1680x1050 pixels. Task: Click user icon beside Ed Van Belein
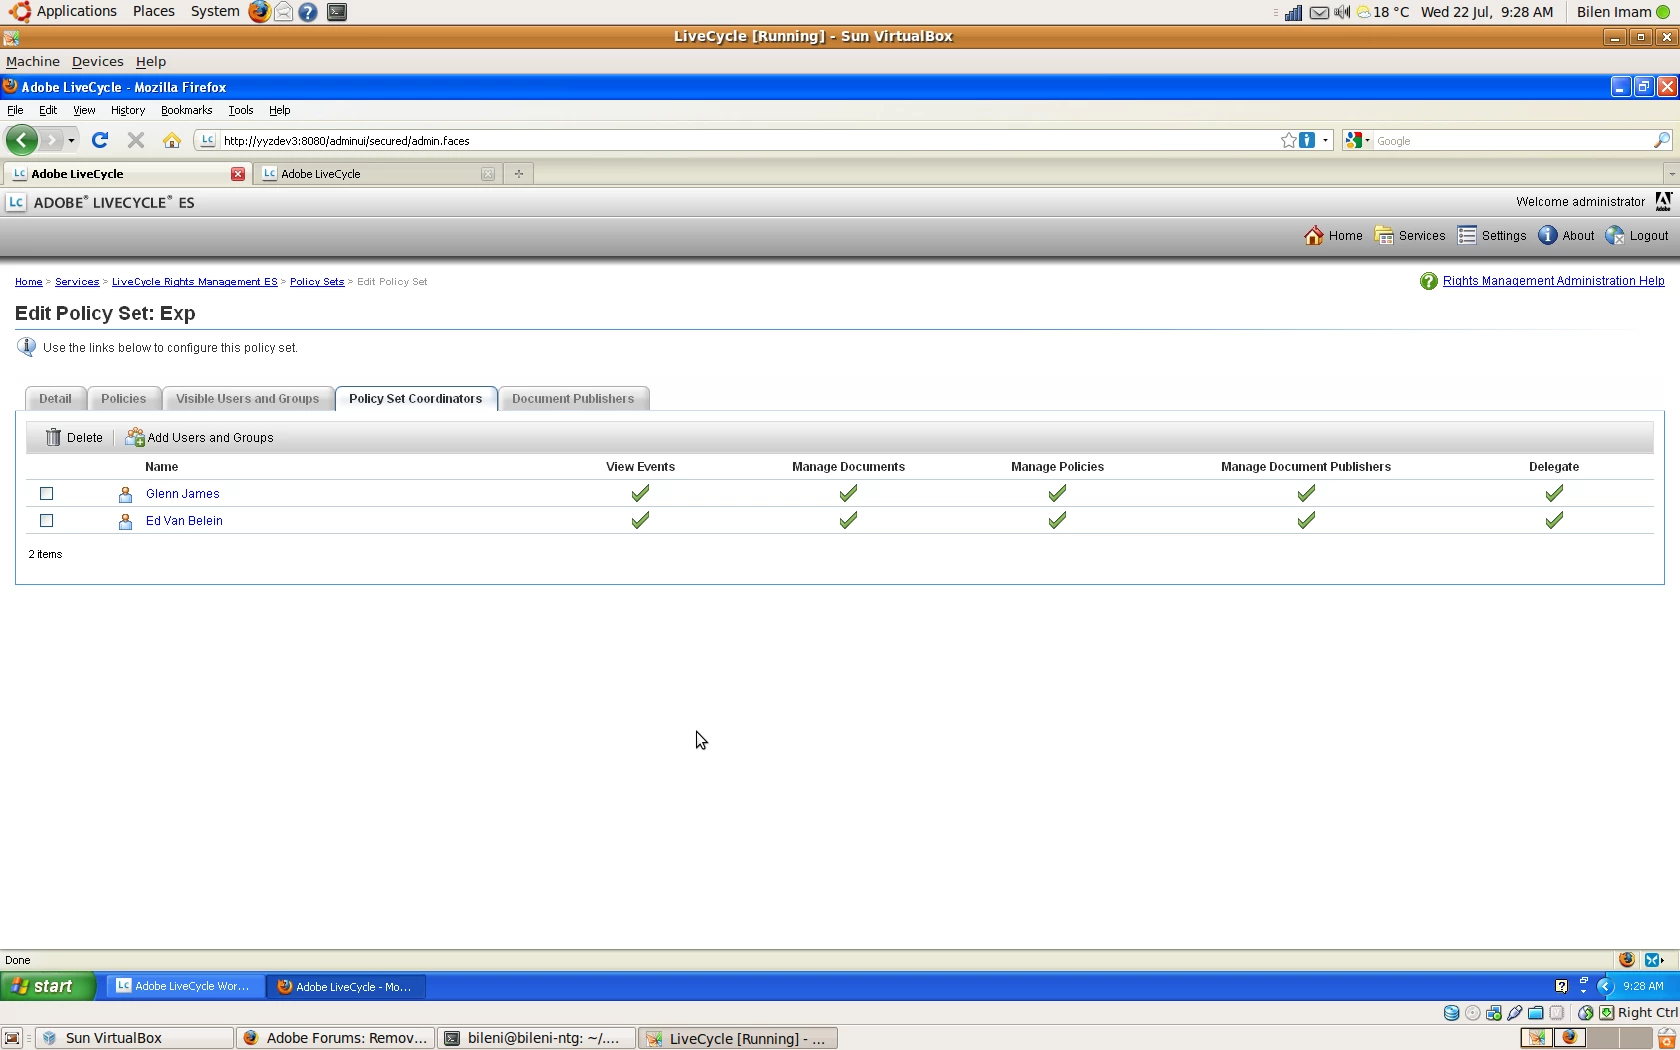coord(125,521)
